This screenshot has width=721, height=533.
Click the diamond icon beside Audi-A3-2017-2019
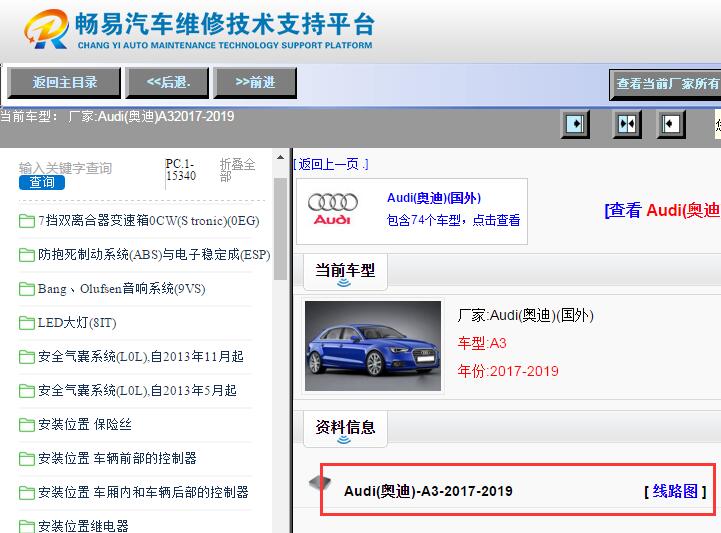click(318, 484)
